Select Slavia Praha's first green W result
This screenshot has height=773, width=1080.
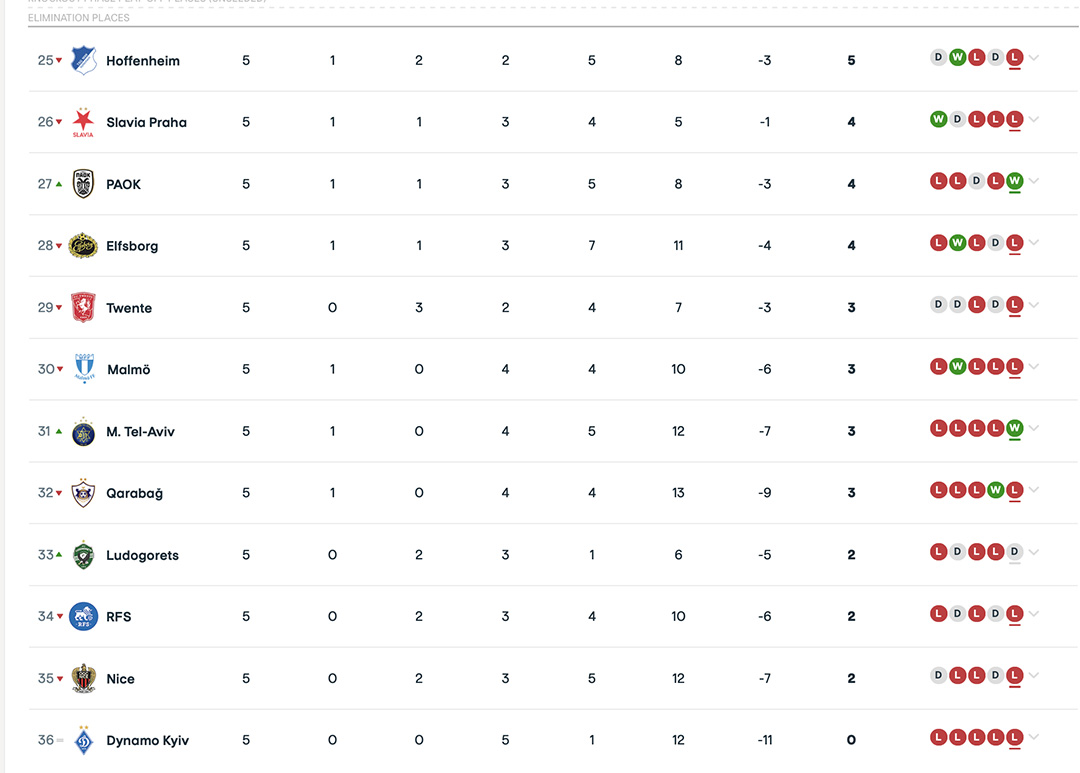[938, 119]
